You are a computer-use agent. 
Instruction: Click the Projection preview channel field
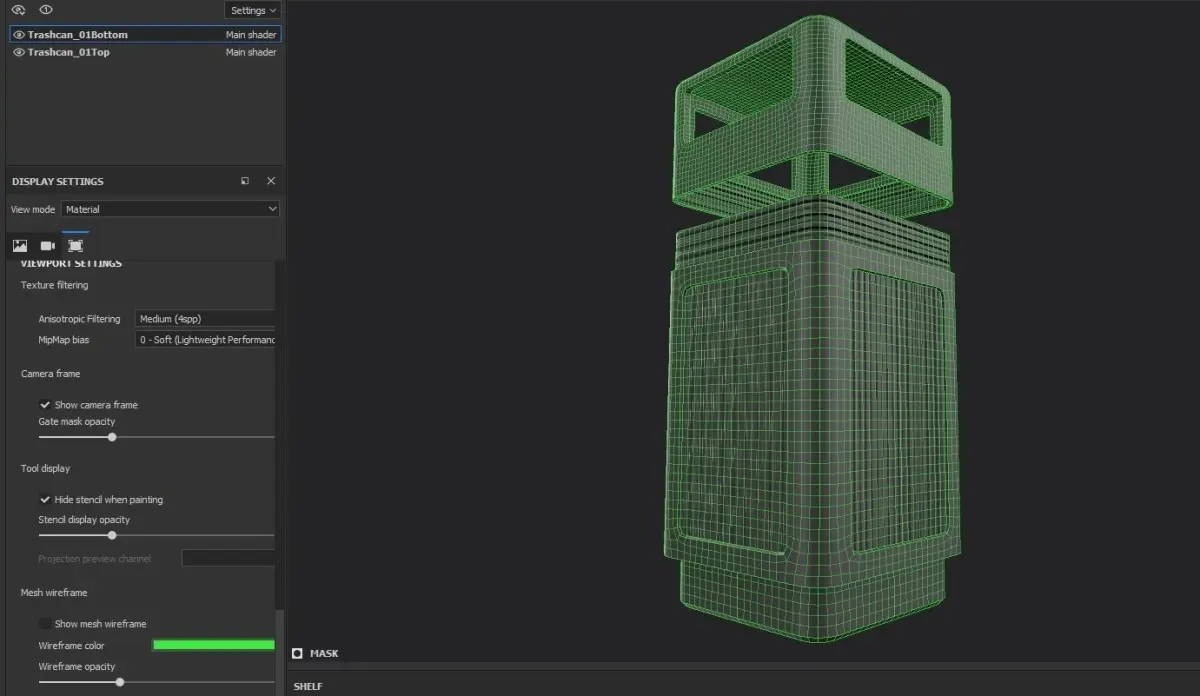point(228,558)
